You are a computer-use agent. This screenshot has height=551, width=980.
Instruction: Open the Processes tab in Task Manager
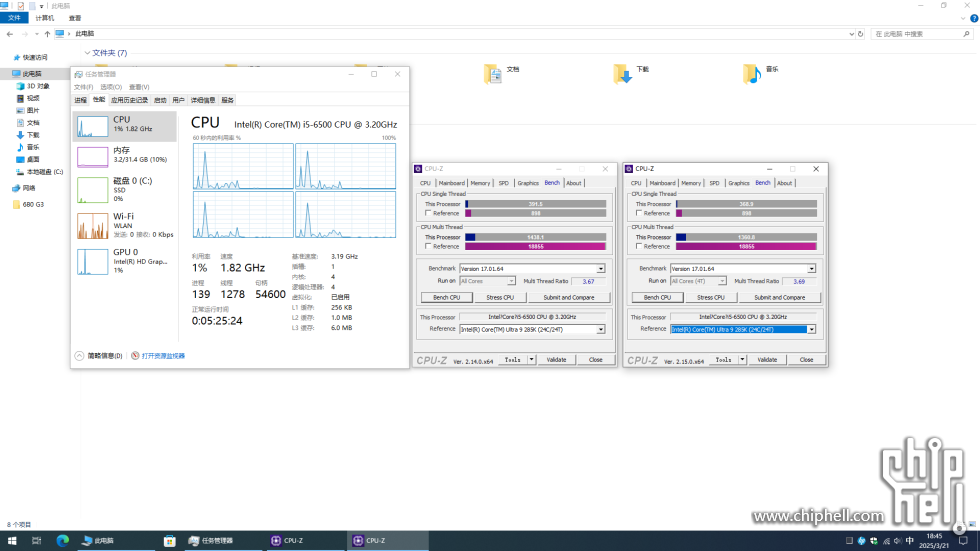81,100
